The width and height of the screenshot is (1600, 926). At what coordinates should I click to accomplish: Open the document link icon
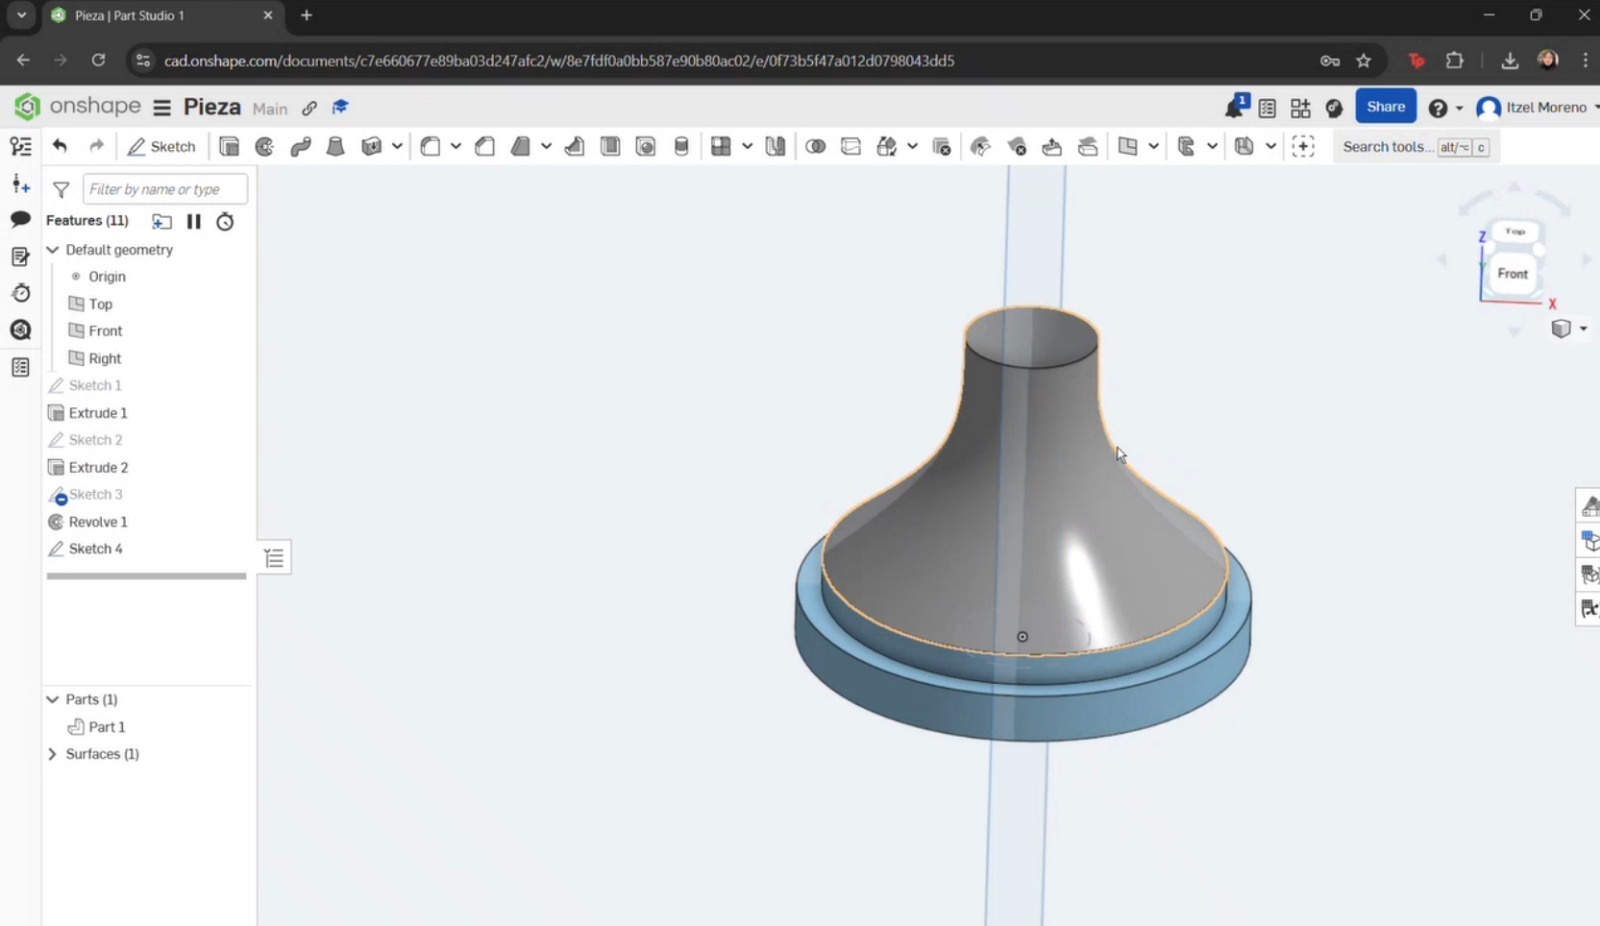(309, 107)
